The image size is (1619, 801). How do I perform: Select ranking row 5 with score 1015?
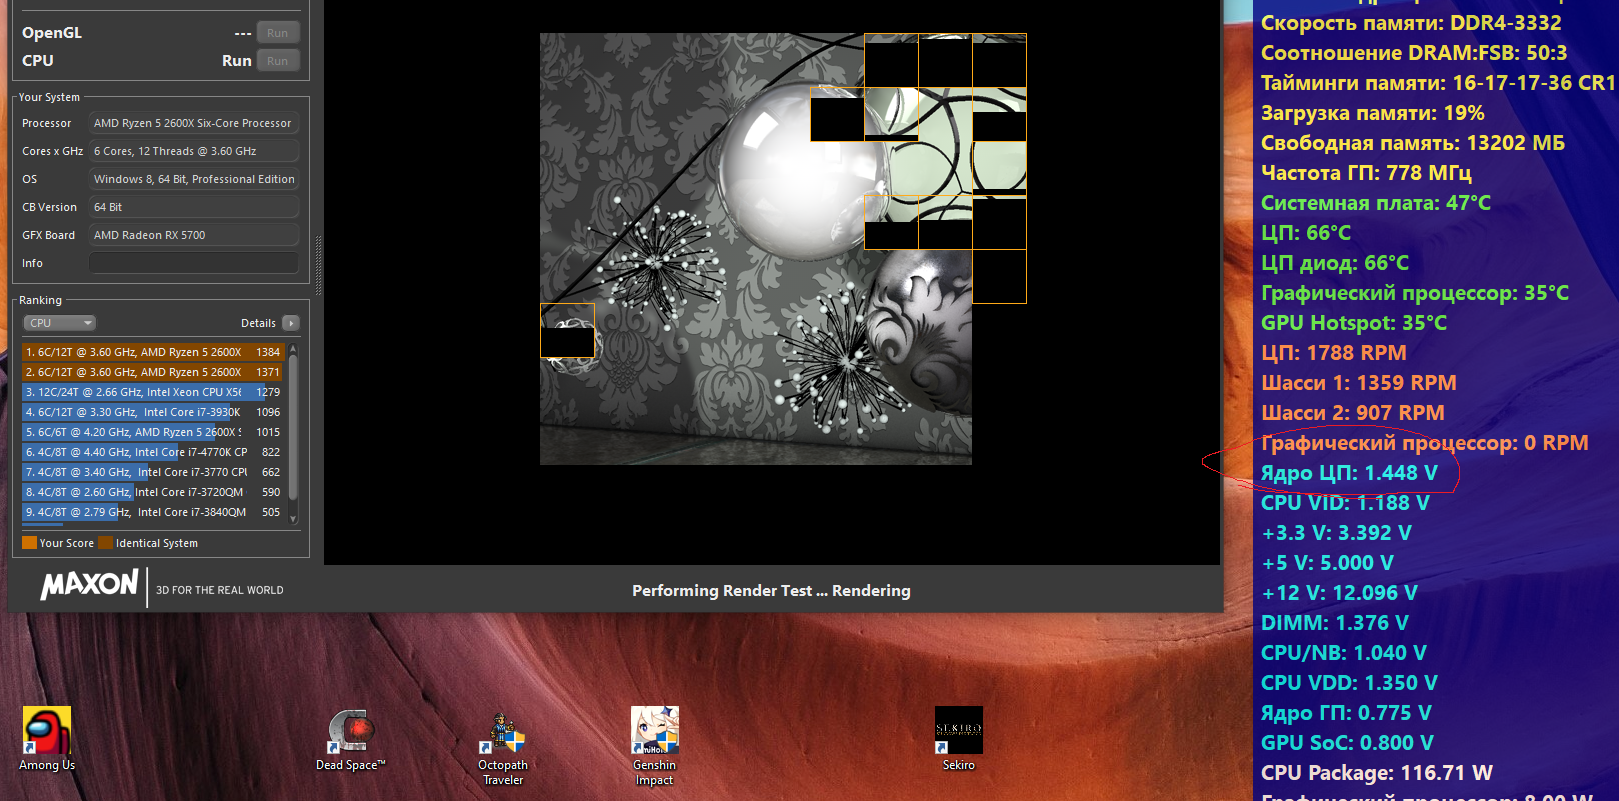coord(153,432)
